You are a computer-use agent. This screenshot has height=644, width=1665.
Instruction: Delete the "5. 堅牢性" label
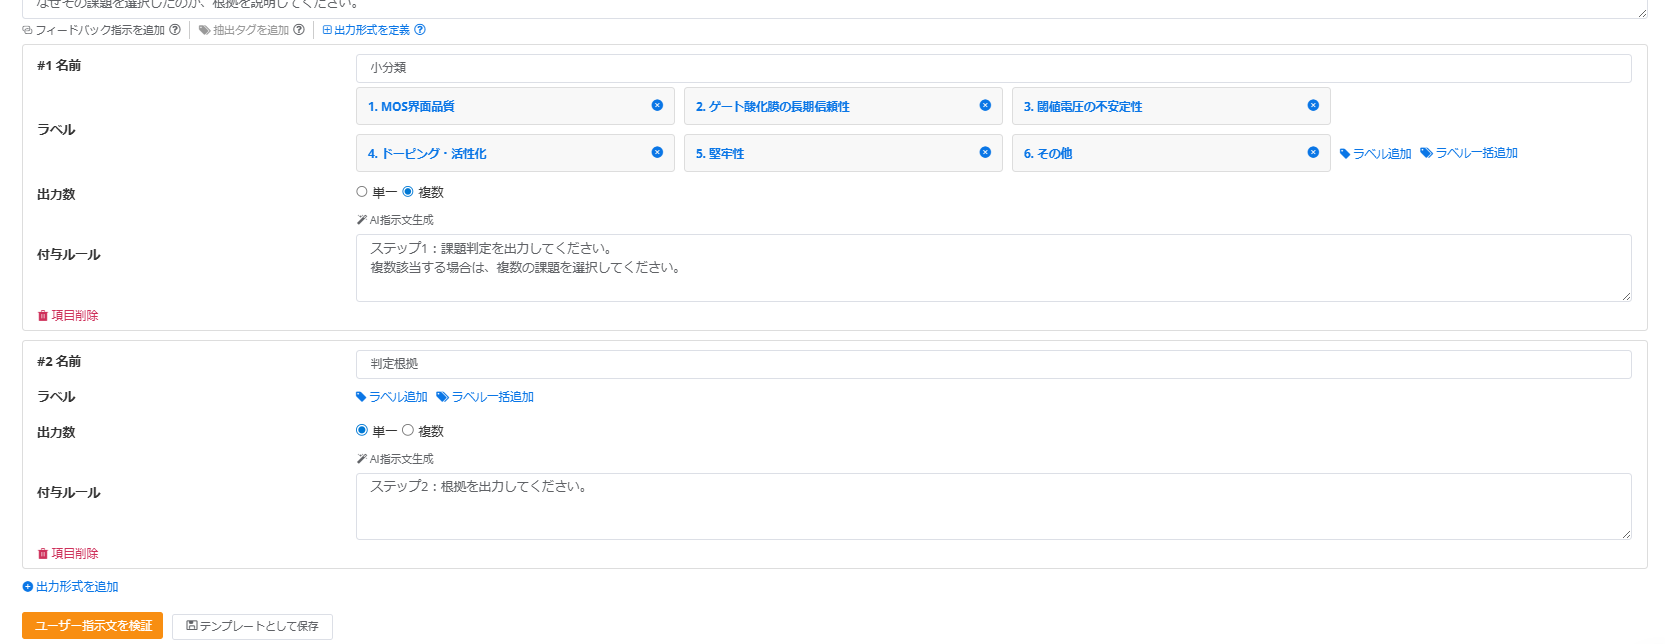(x=985, y=152)
